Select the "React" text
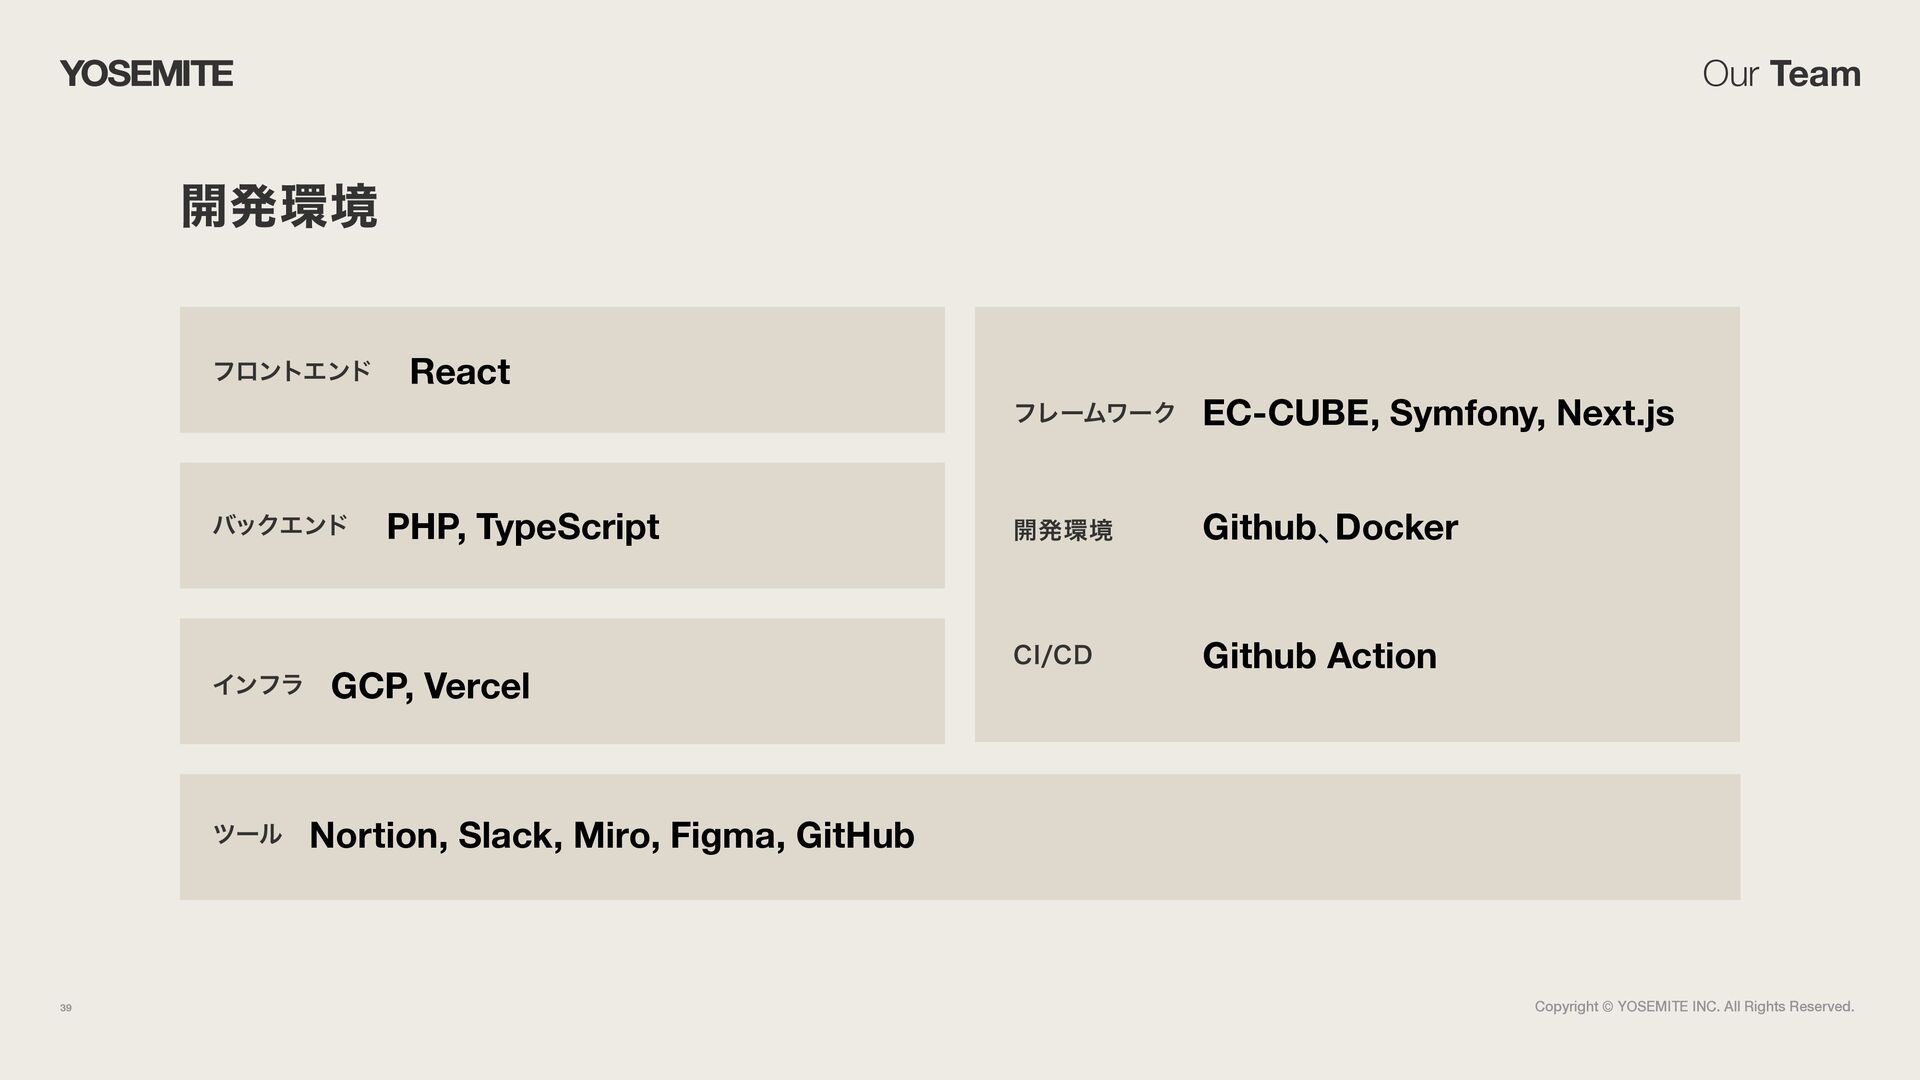The image size is (1920, 1080). (x=460, y=372)
